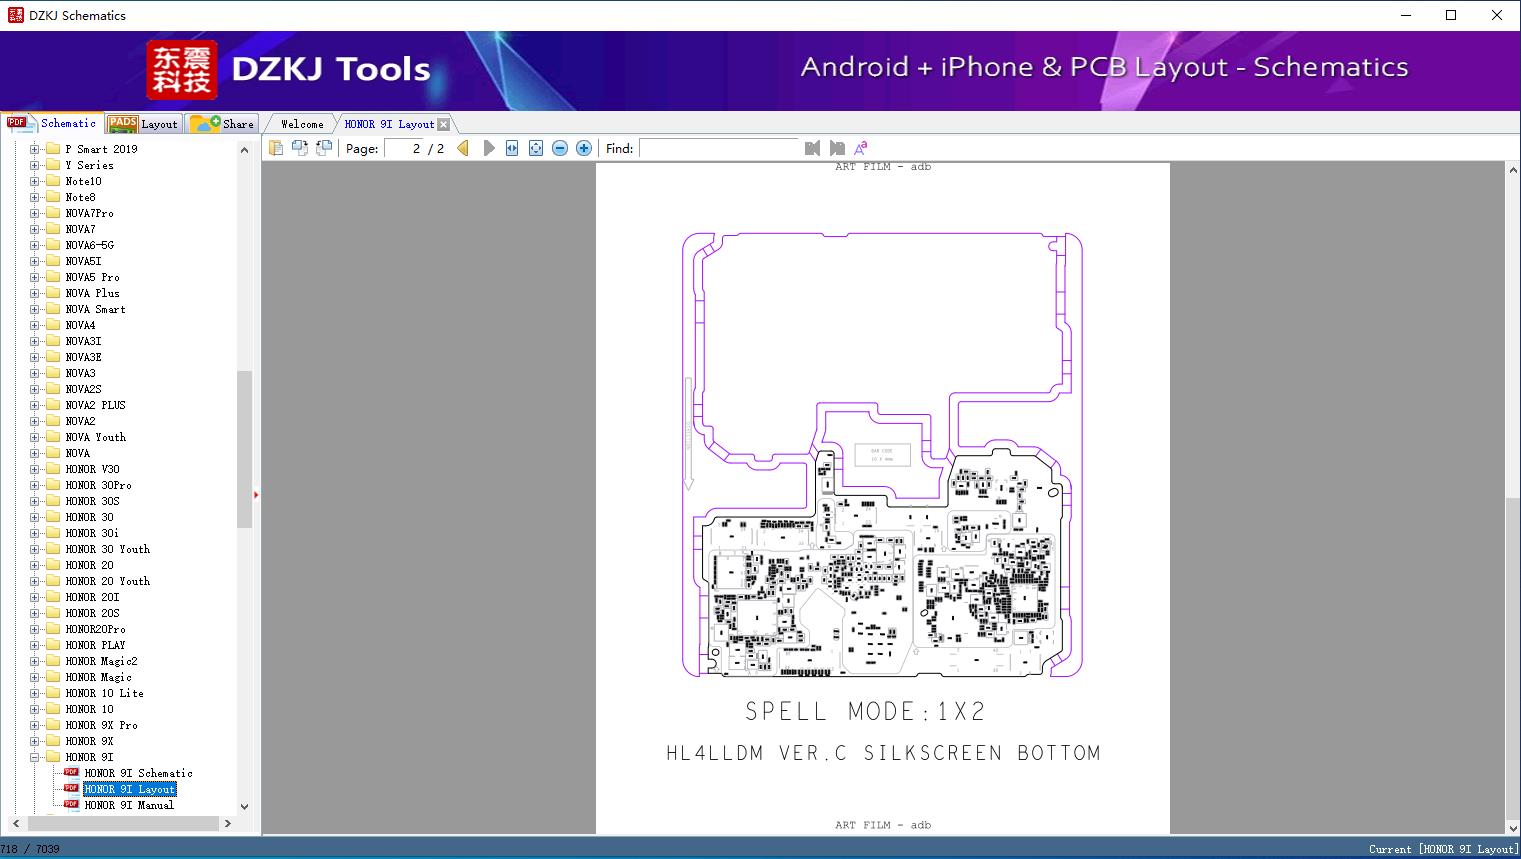Image resolution: width=1521 pixels, height=859 pixels.
Task: Find next match icon
Action: click(837, 148)
